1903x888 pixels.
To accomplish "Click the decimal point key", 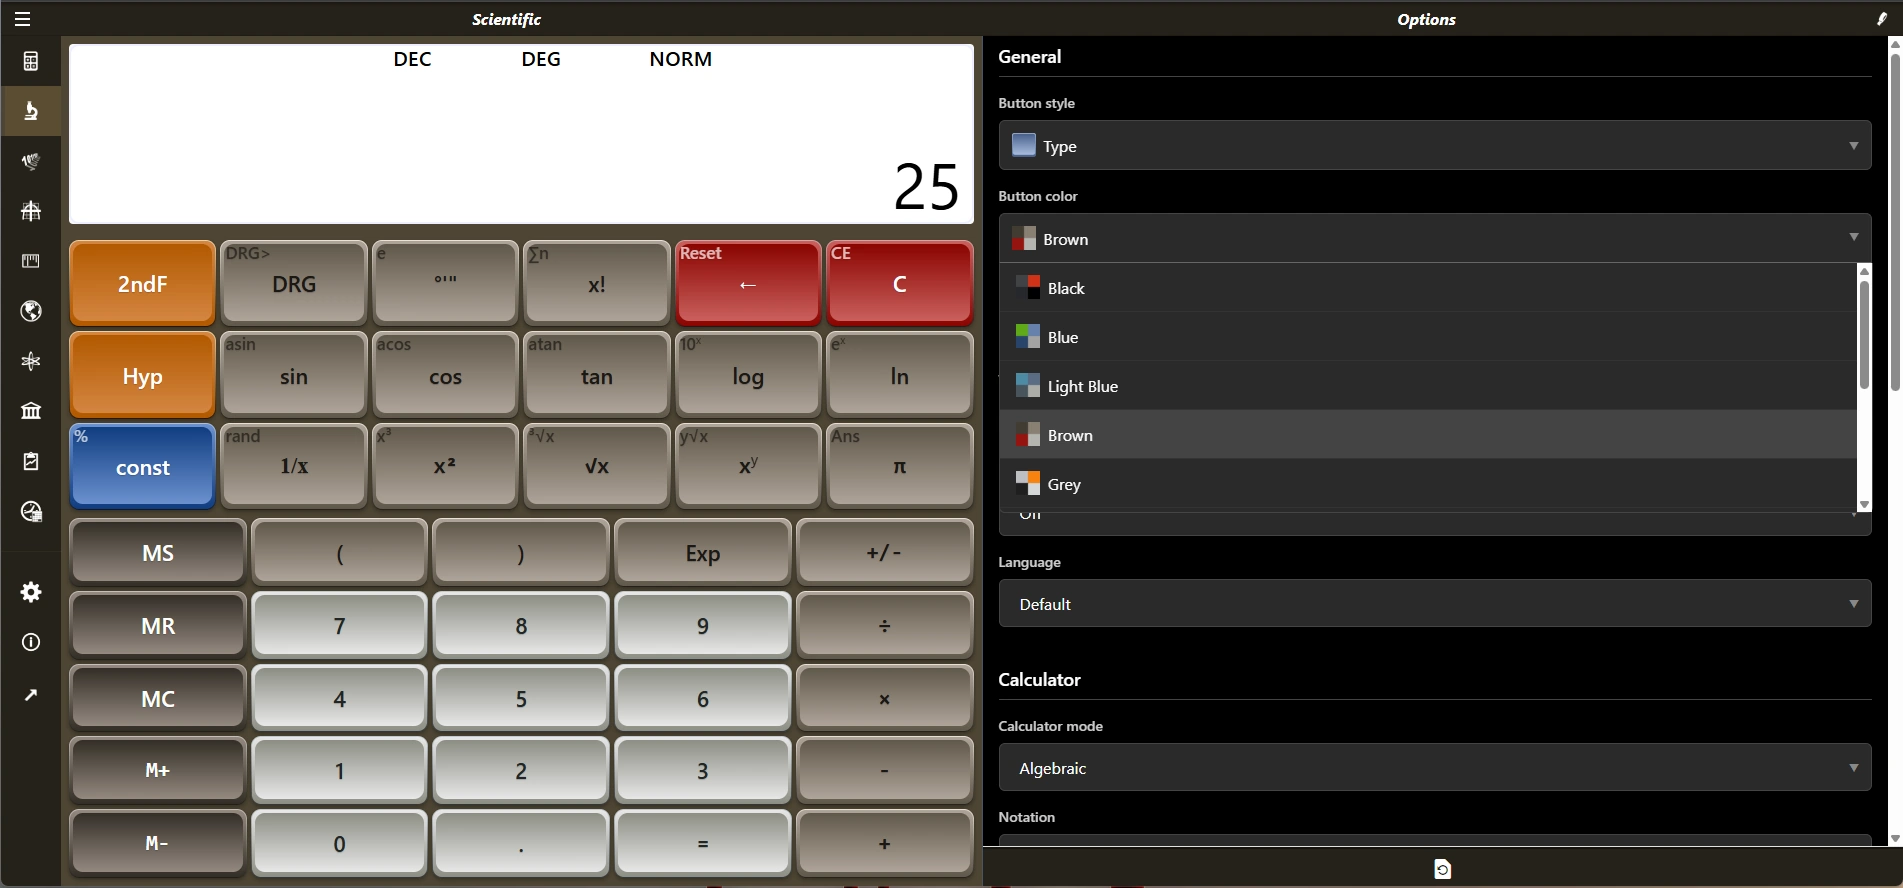I will (x=521, y=843).
